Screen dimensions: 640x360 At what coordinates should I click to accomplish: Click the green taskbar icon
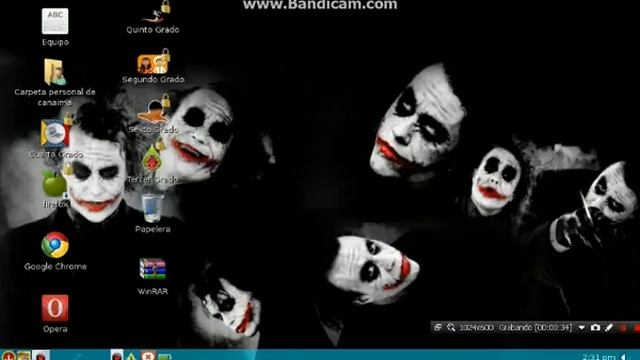click(x=164, y=357)
